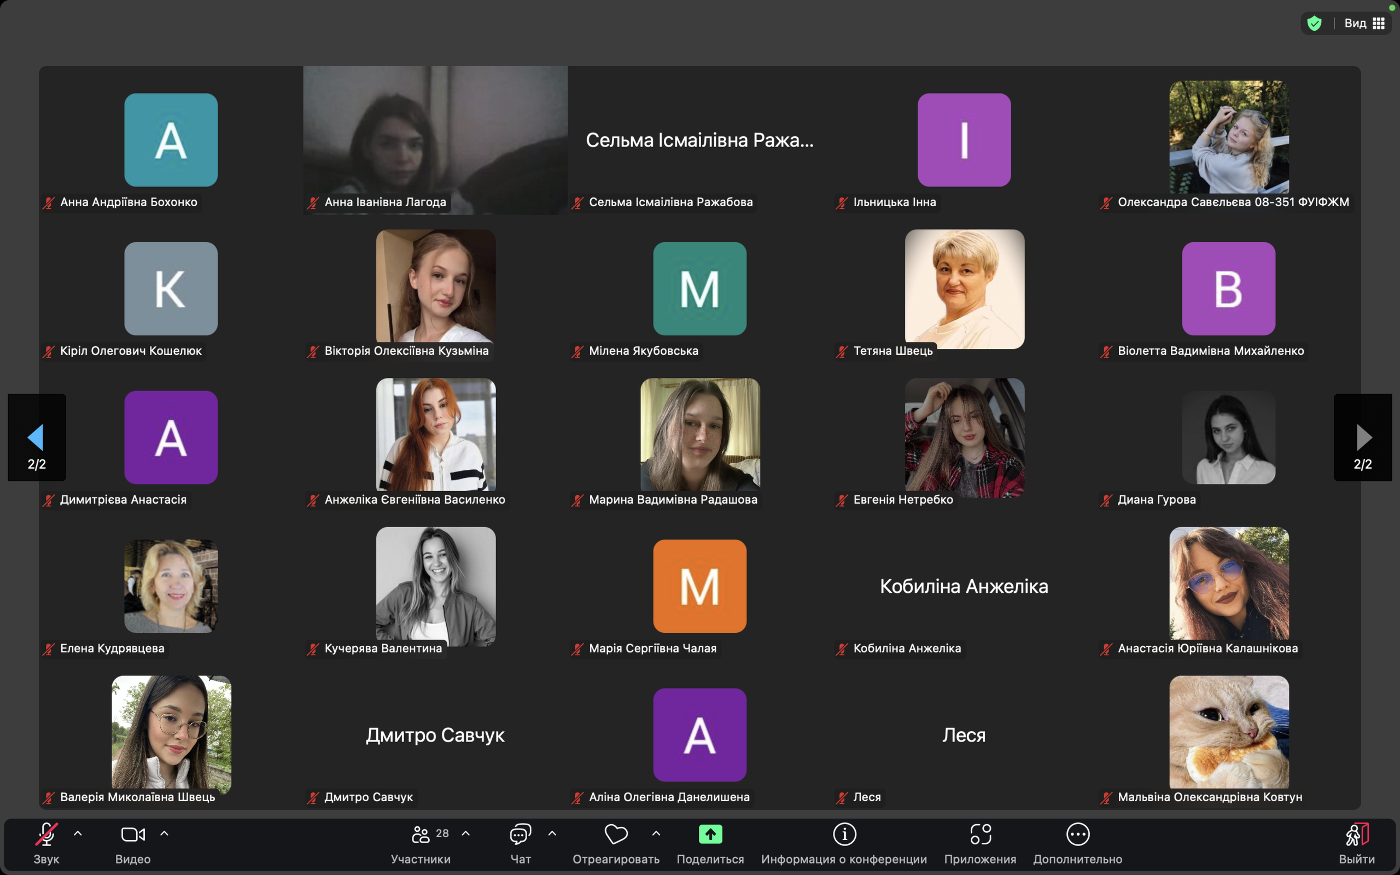Image resolution: width=1400 pixels, height=875 pixels.
Task: Select Тетяна Швець participant tile
Action: point(964,289)
